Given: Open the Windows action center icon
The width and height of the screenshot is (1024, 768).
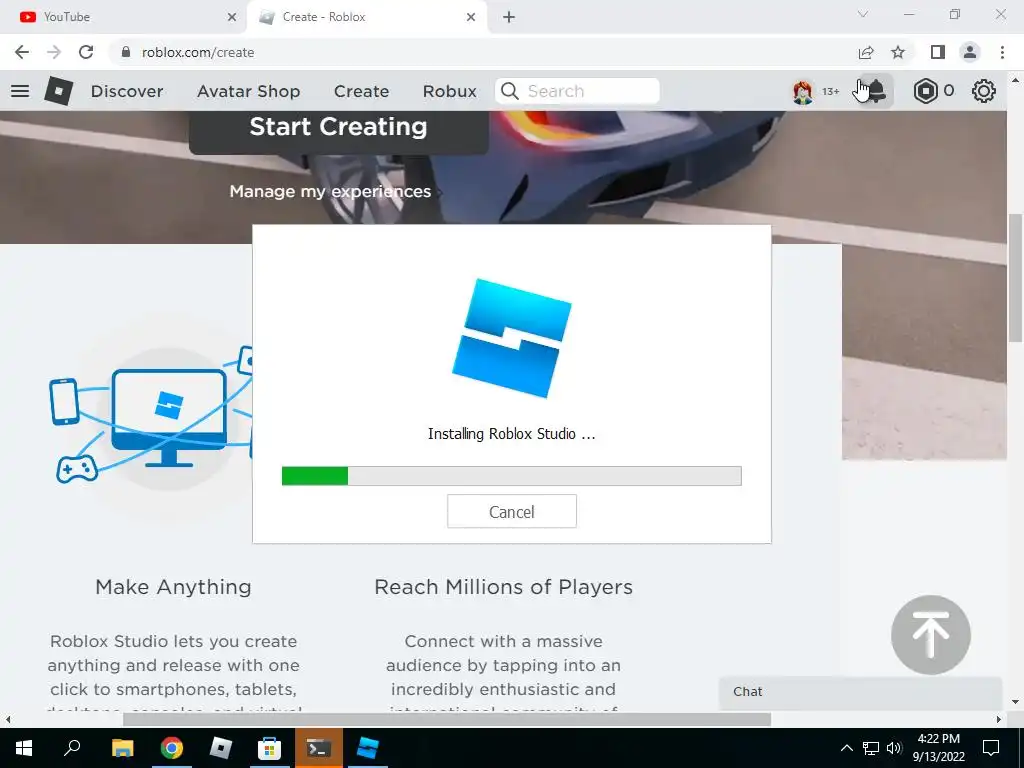Looking at the screenshot, I should [x=991, y=748].
